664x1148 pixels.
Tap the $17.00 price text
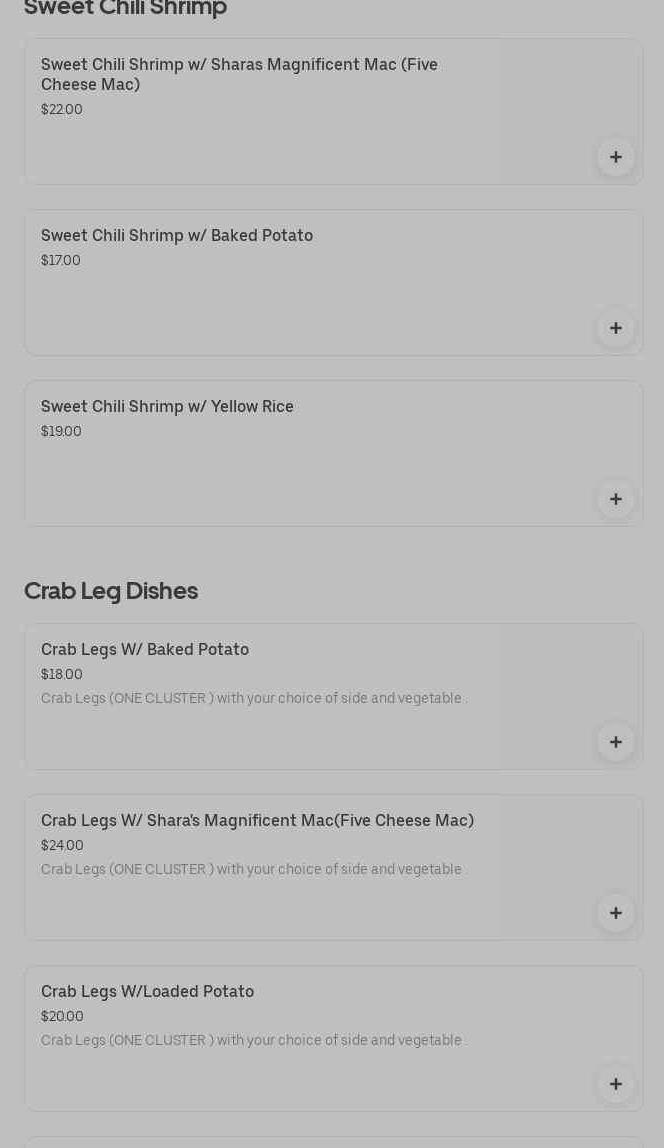coord(61,260)
